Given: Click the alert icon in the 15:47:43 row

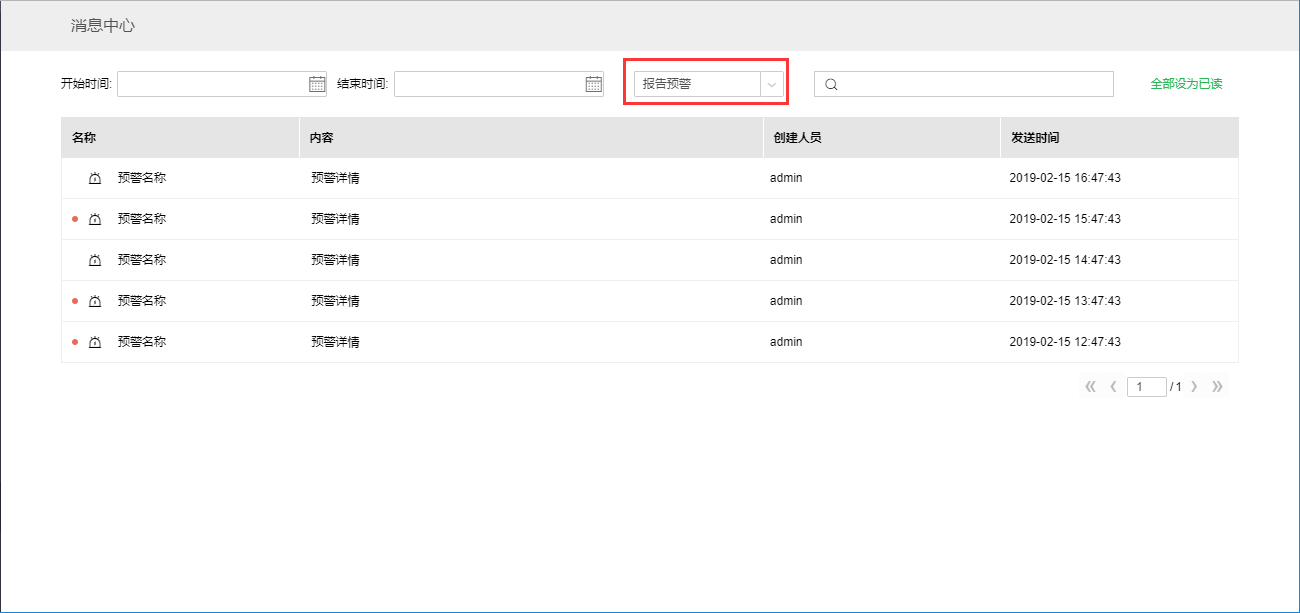Looking at the screenshot, I should (95, 219).
